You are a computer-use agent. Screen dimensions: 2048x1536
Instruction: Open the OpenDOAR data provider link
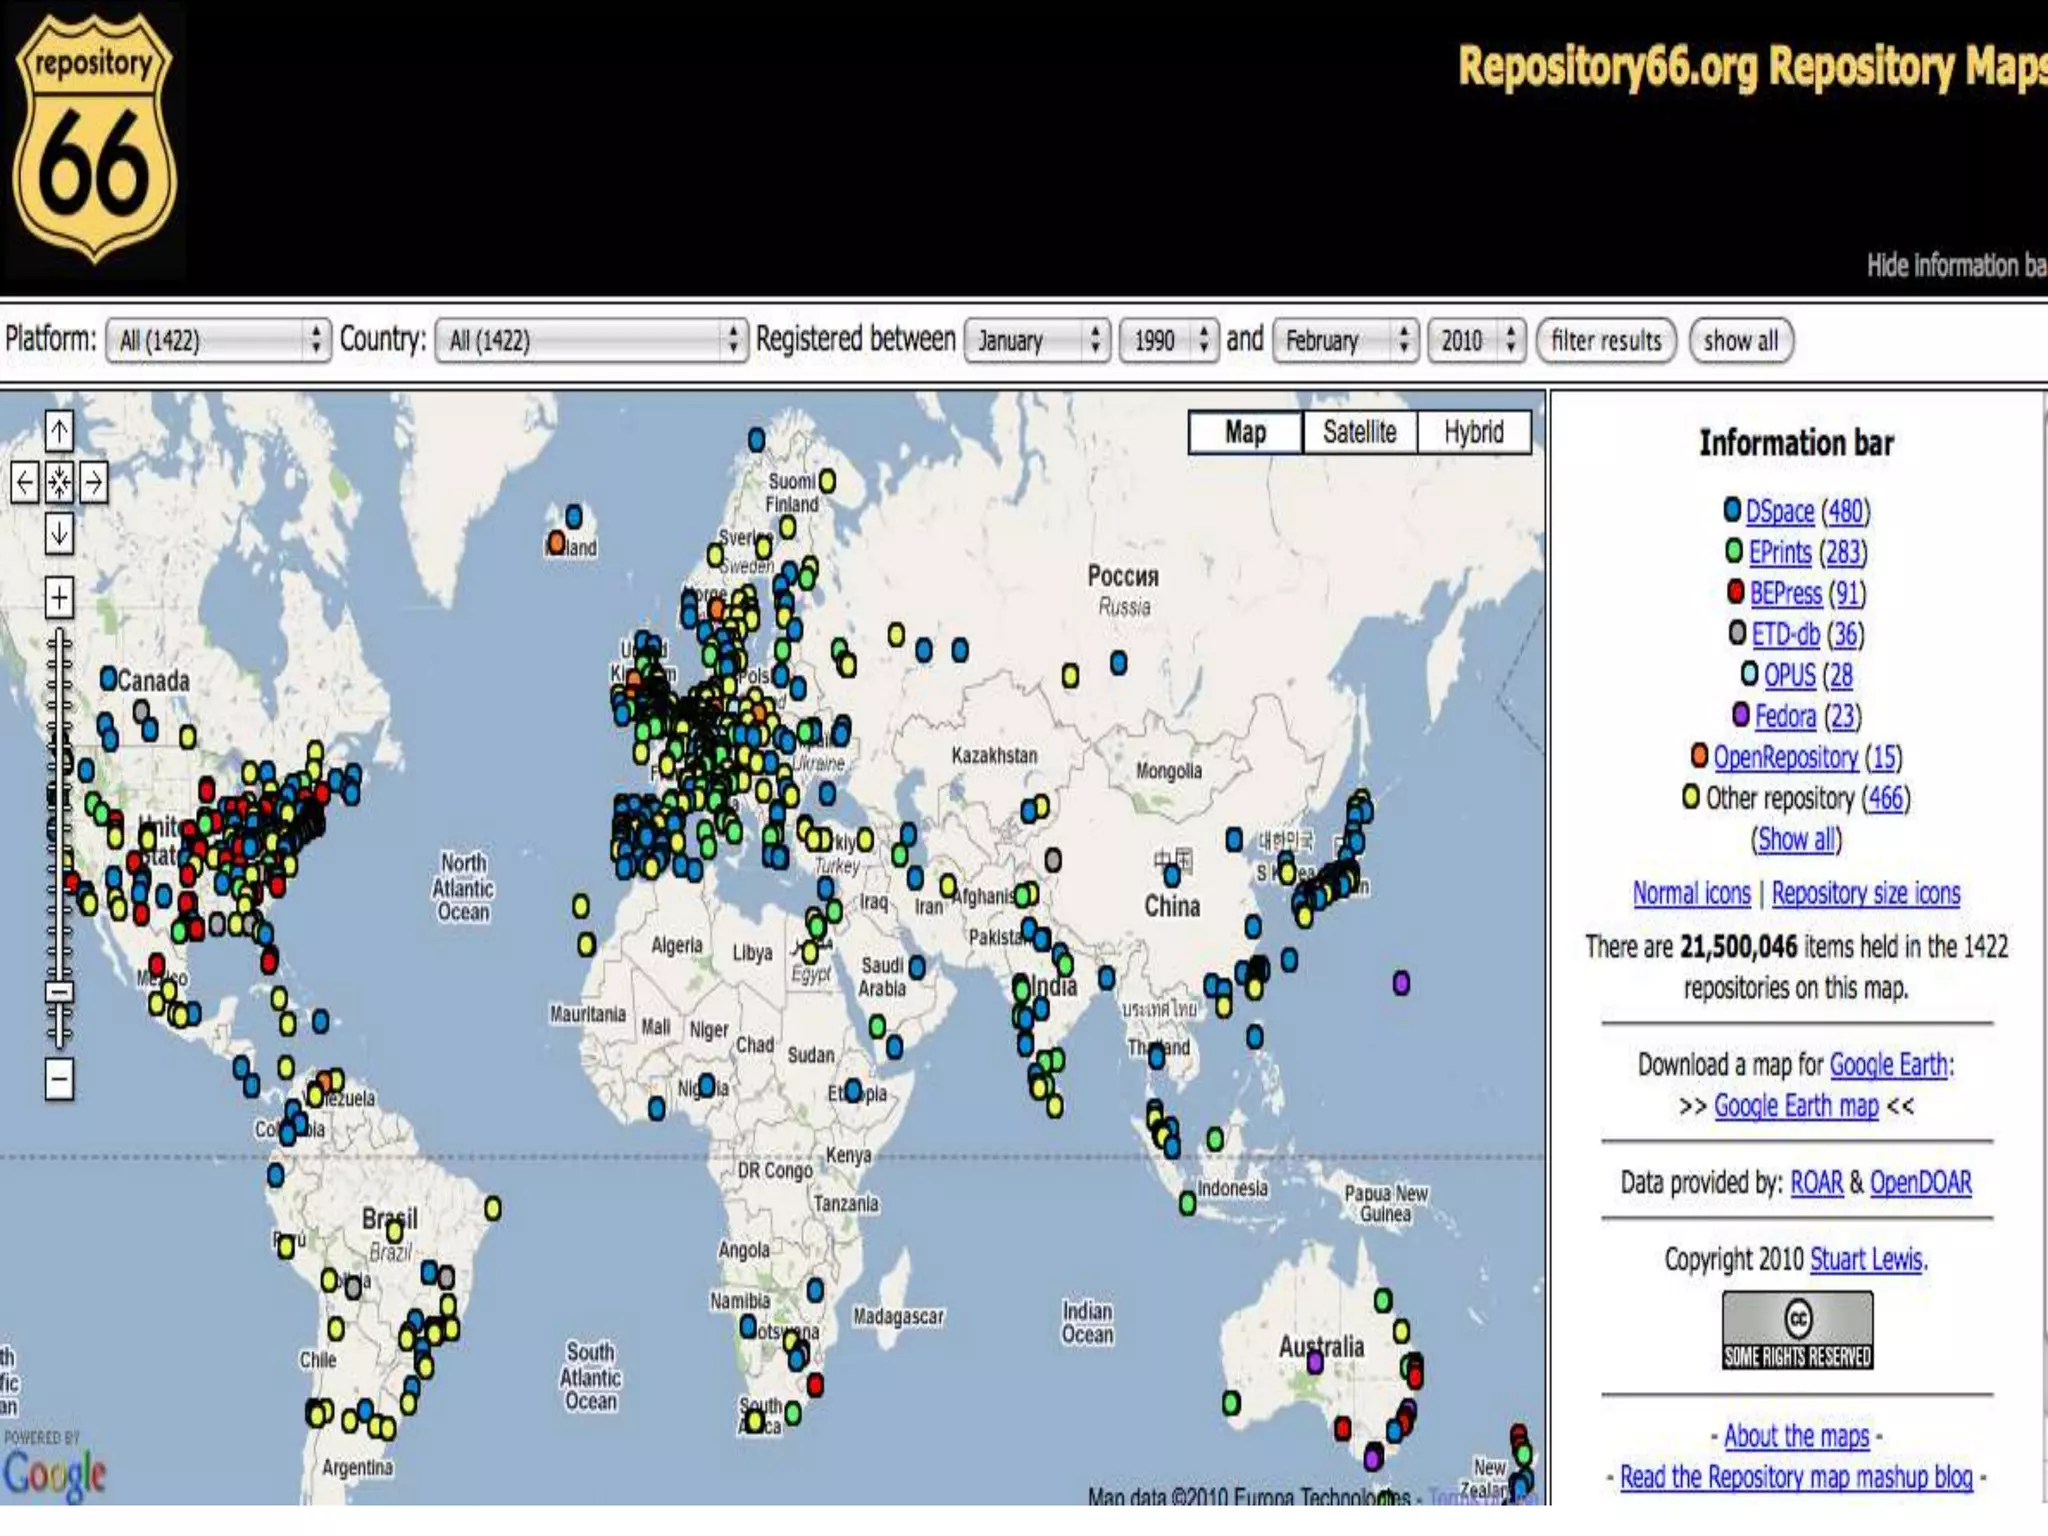click(1921, 1182)
